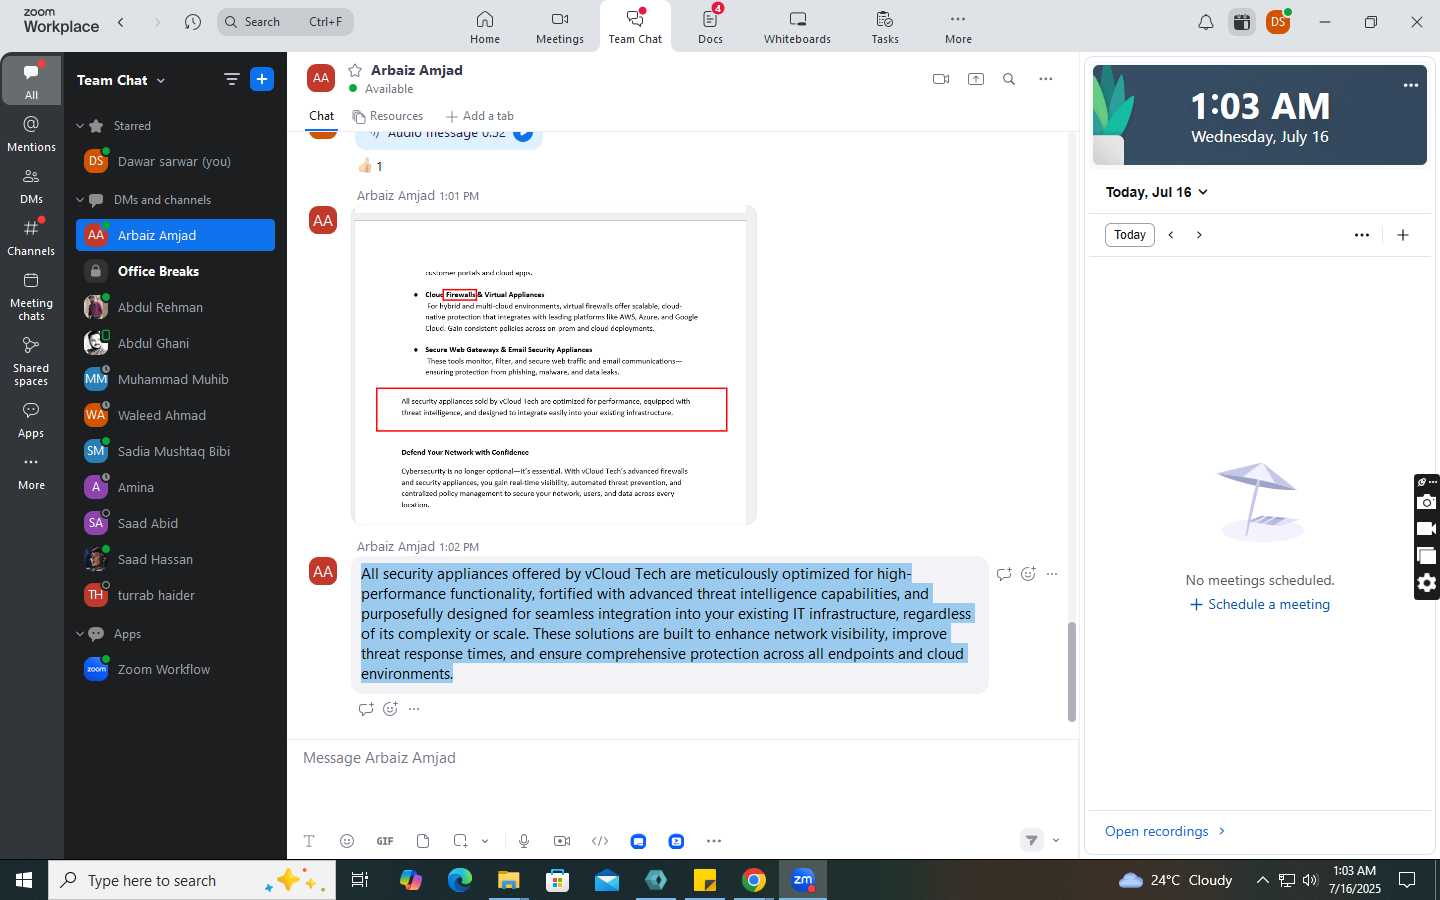Image resolution: width=1440 pixels, height=900 pixels.
Task: Expand the screenshot options arrow
Action: pyautogui.click(x=485, y=841)
